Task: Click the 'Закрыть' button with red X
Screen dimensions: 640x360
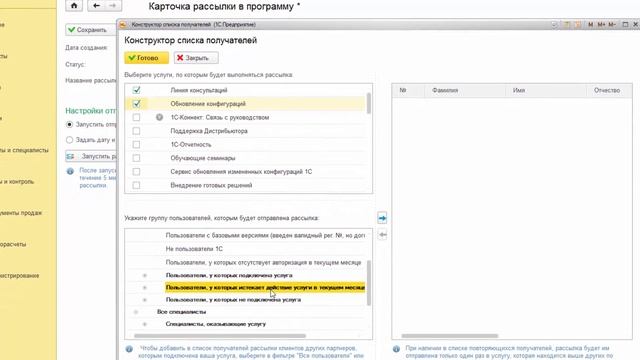Action: point(196,58)
